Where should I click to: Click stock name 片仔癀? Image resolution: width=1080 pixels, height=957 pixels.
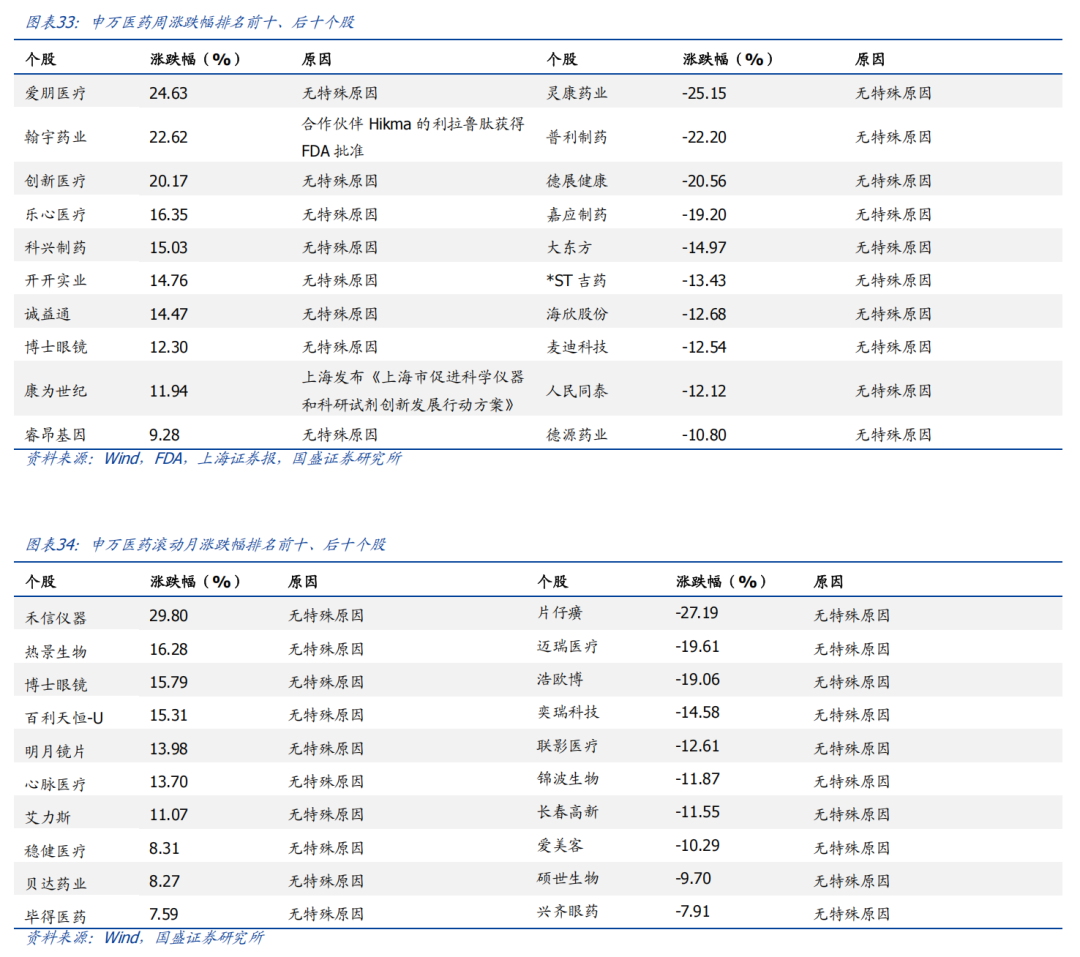click(560, 613)
